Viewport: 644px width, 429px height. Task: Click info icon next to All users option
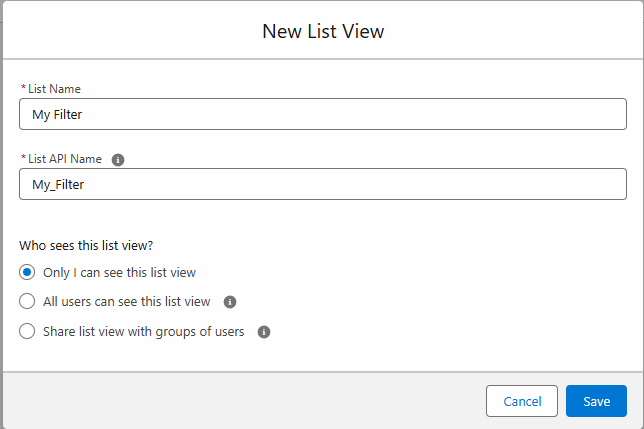click(x=230, y=302)
